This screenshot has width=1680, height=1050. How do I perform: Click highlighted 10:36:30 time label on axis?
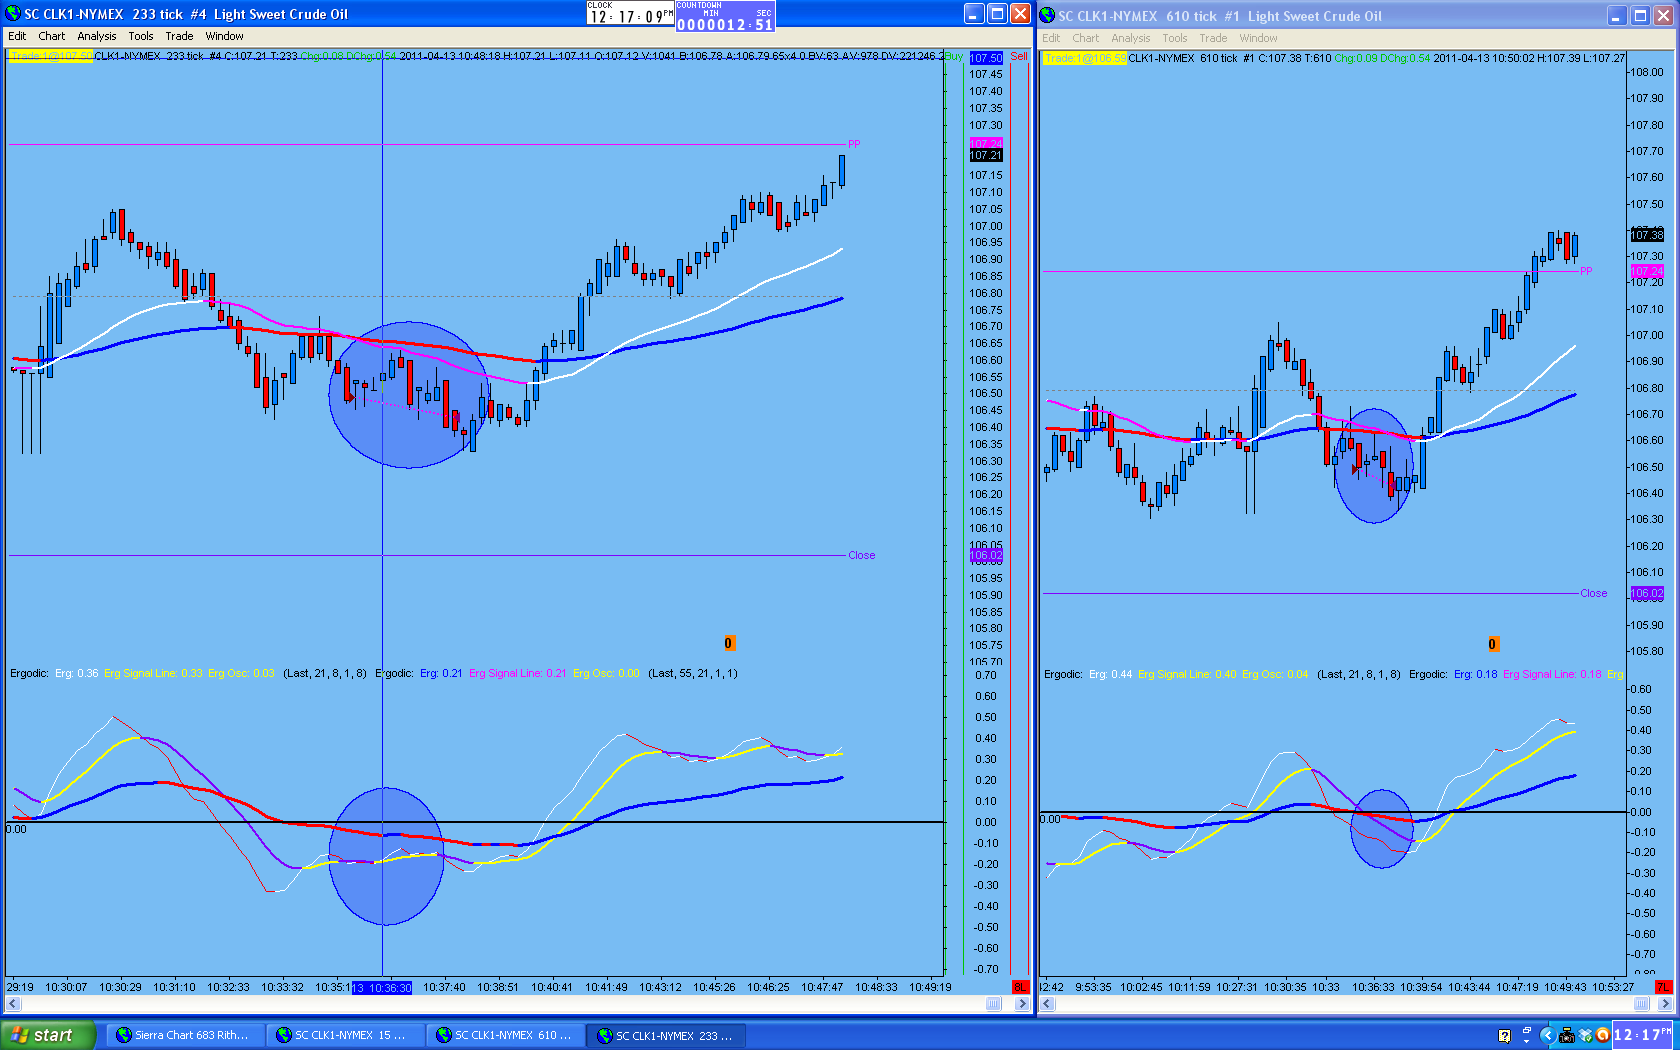coord(382,988)
